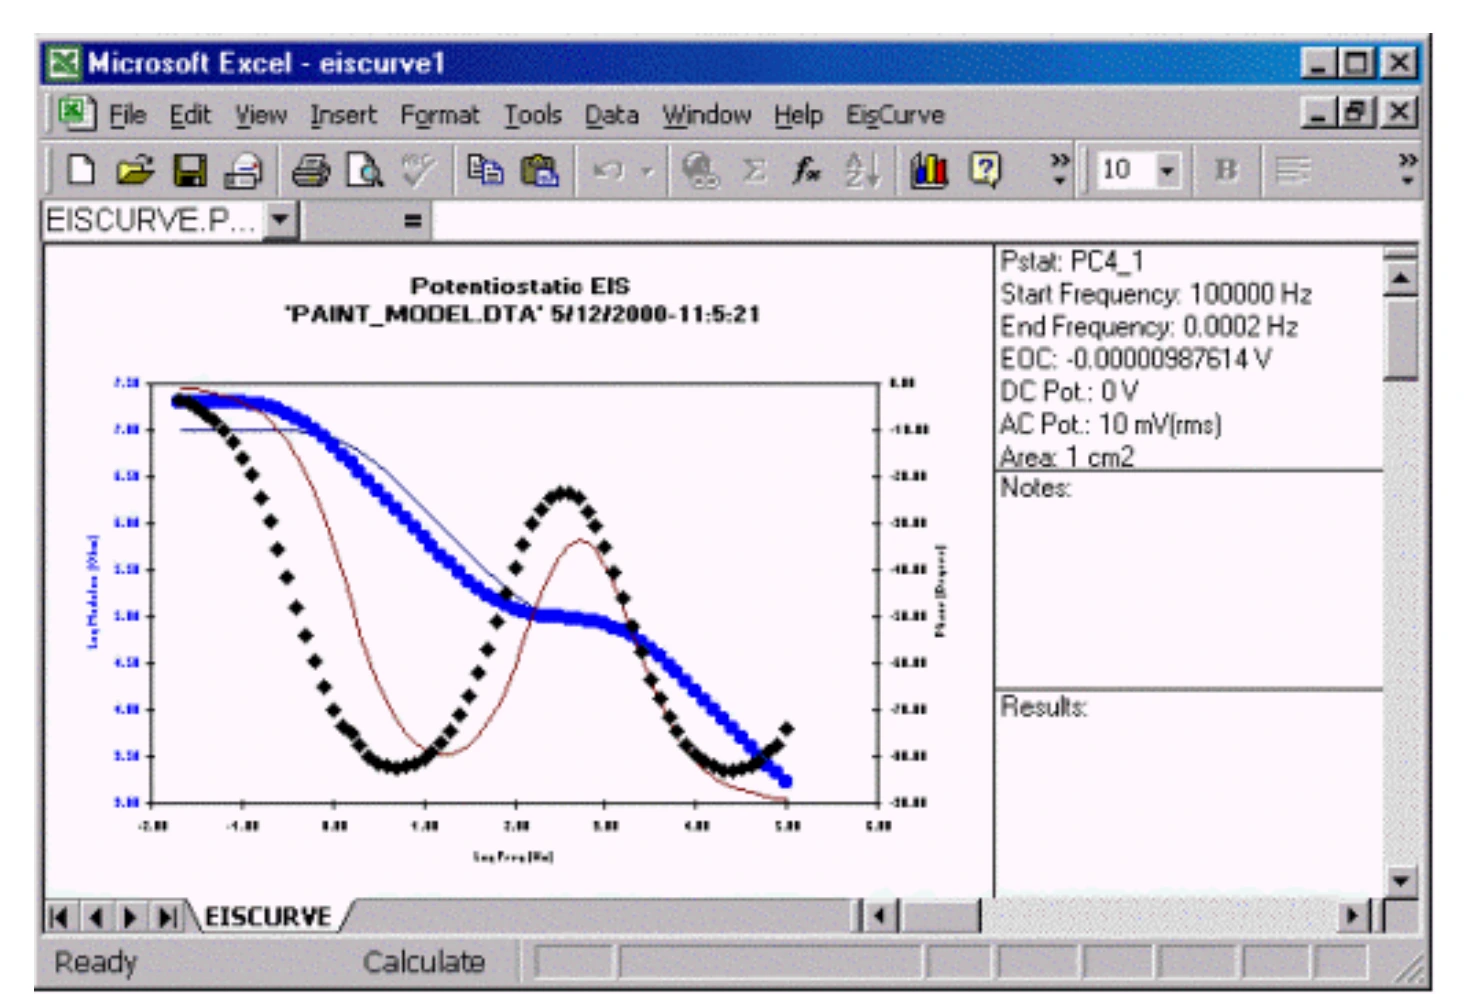The width and height of the screenshot is (1467, 994).
Task: Go to the next sheet tab
Action: pos(130,916)
